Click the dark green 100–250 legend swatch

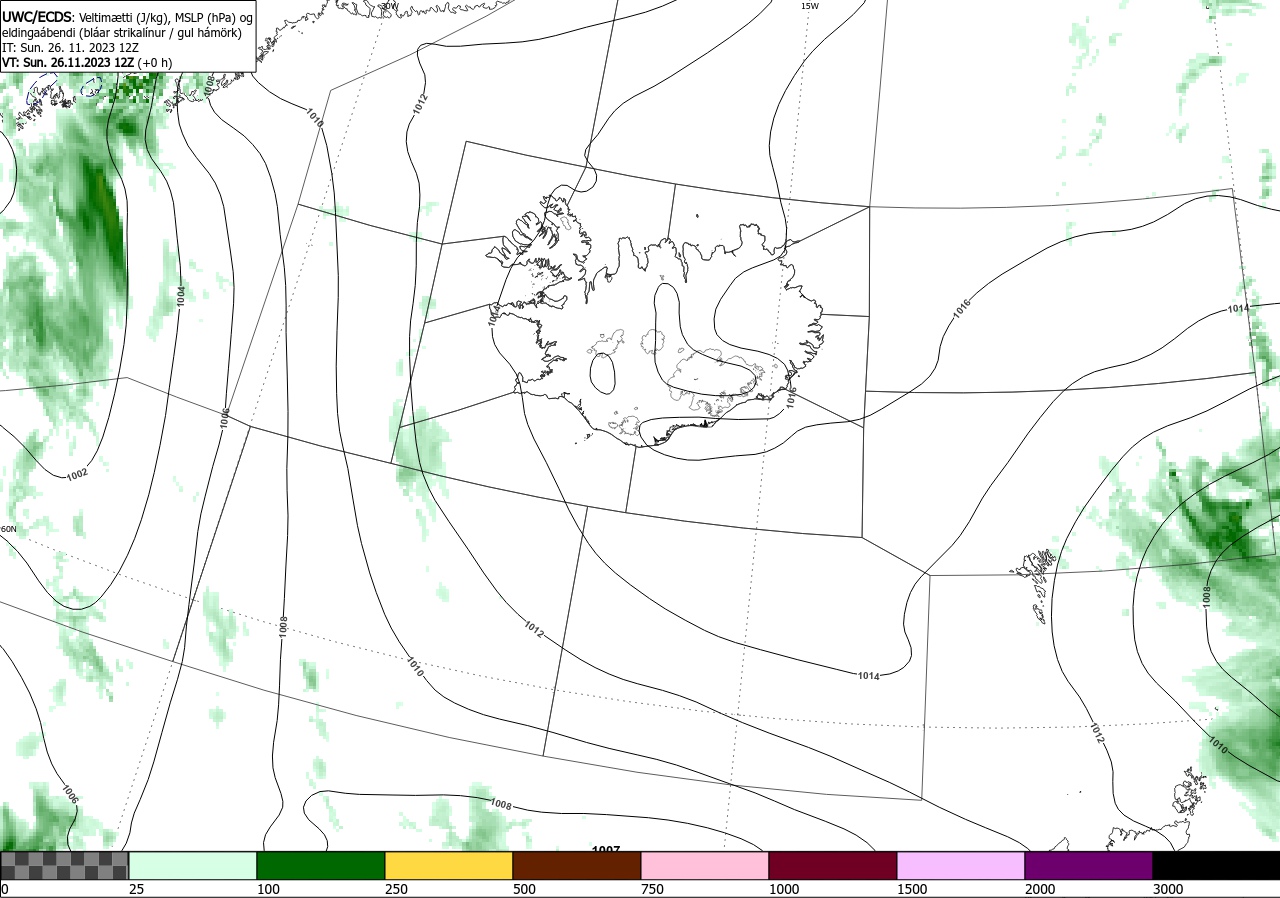(x=321, y=866)
